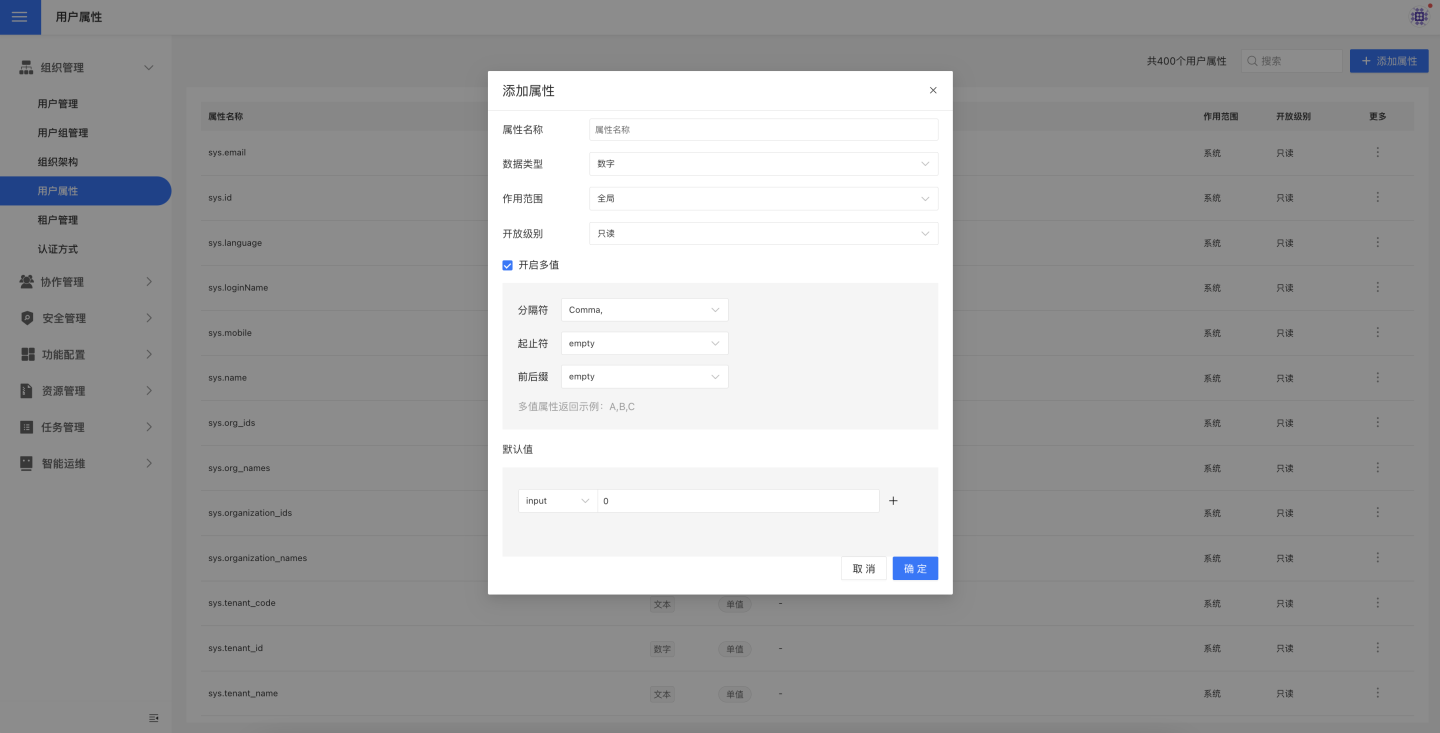
Task: Uncheck the 开启多值 checkbox
Action: (x=508, y=265)
